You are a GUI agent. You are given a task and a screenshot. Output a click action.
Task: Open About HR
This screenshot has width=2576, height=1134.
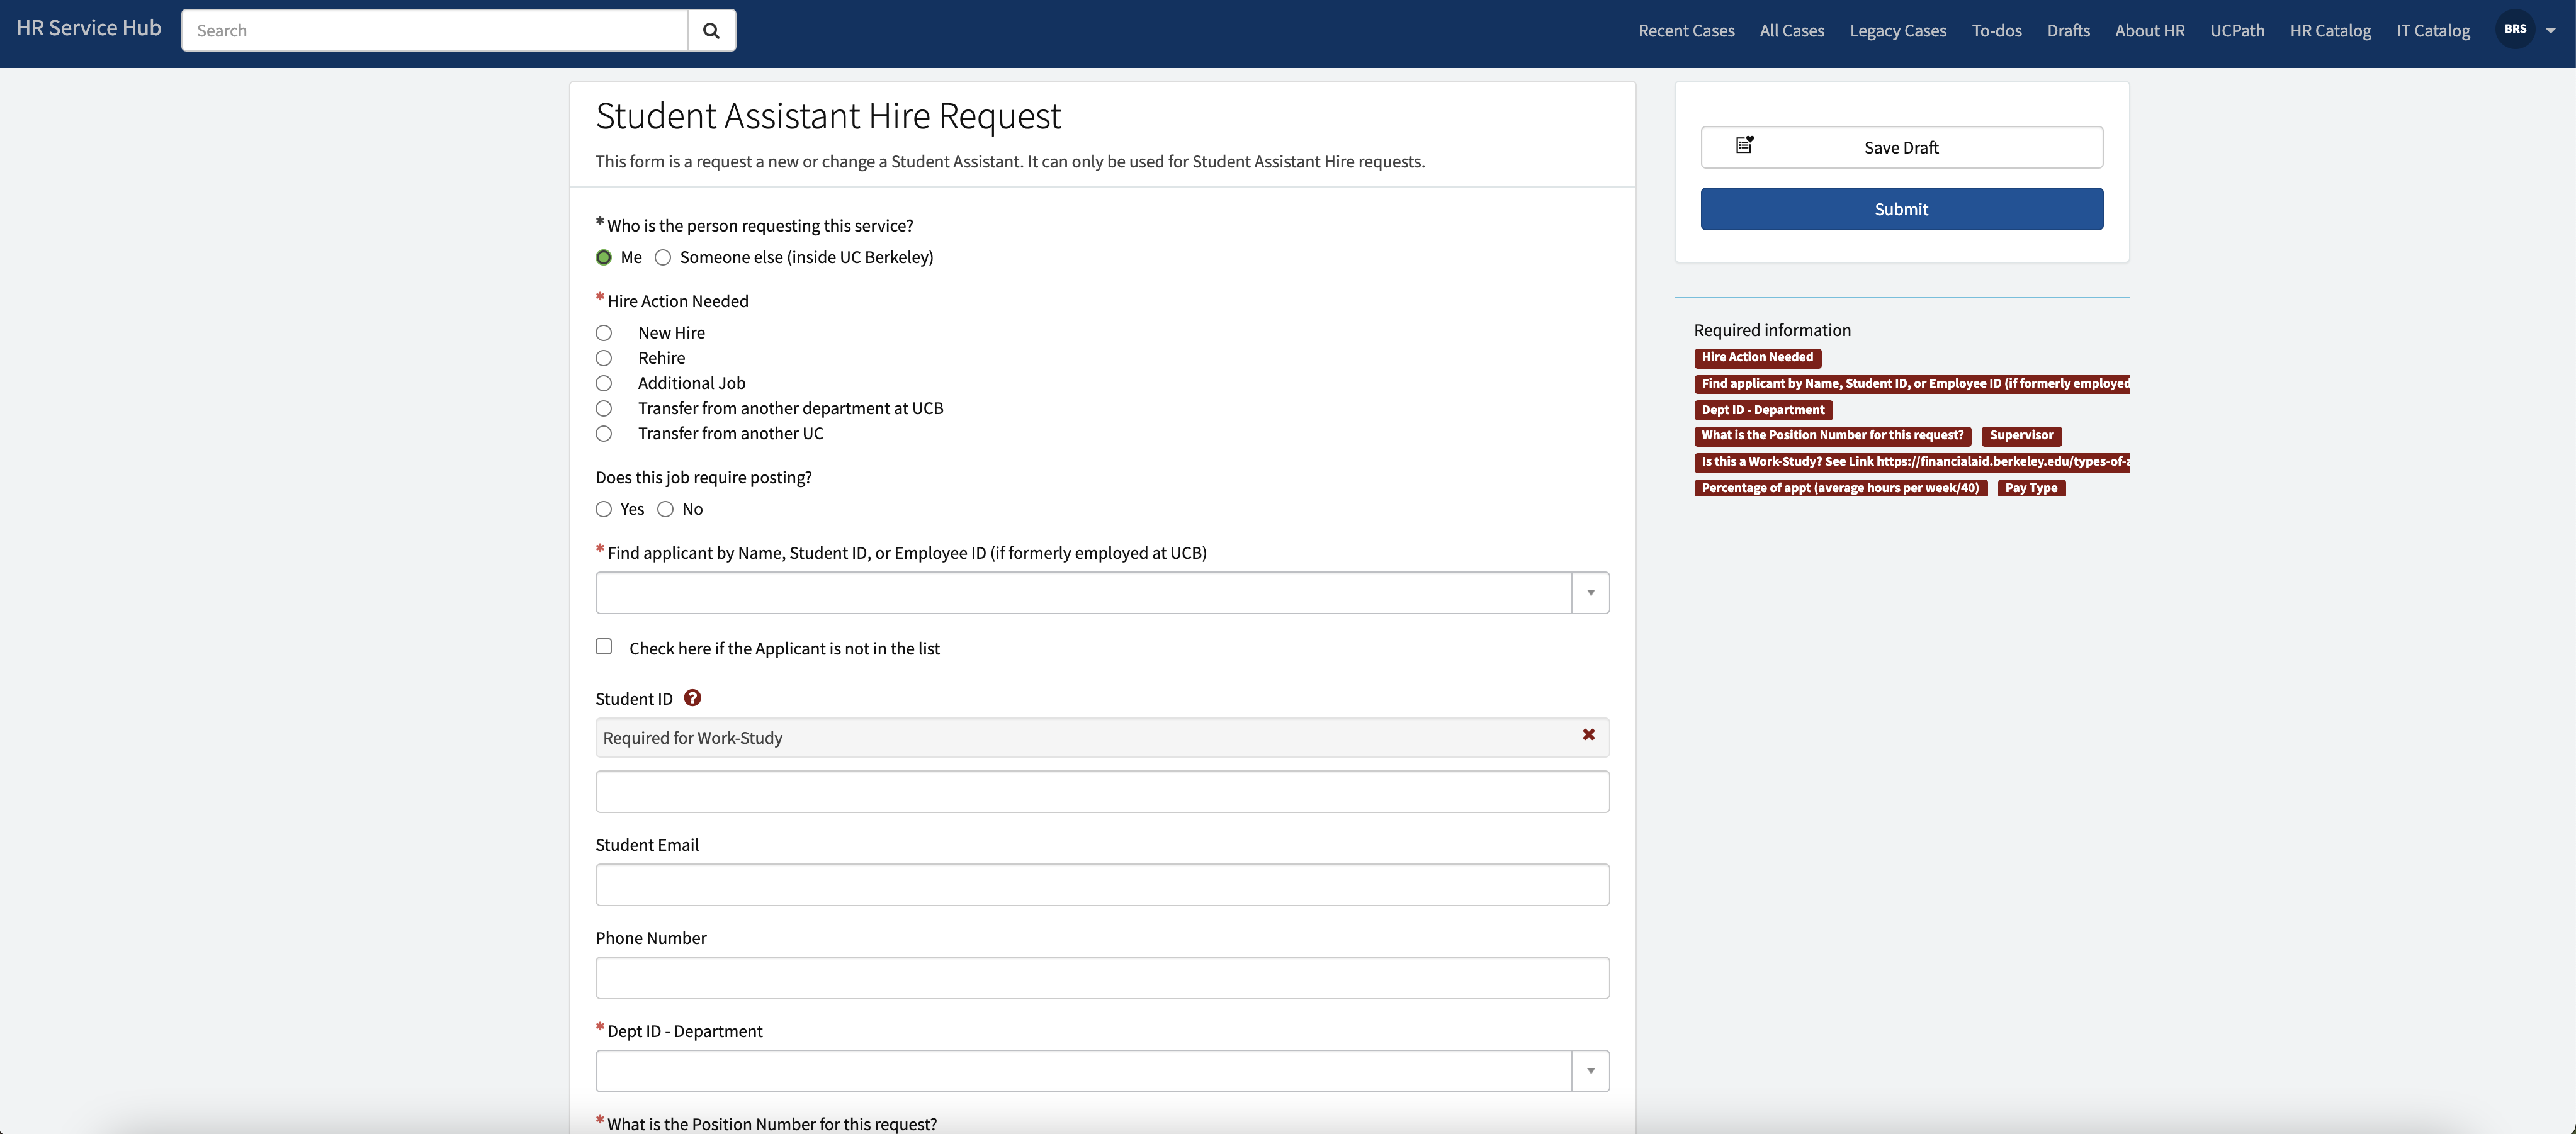click(2150, 31)
